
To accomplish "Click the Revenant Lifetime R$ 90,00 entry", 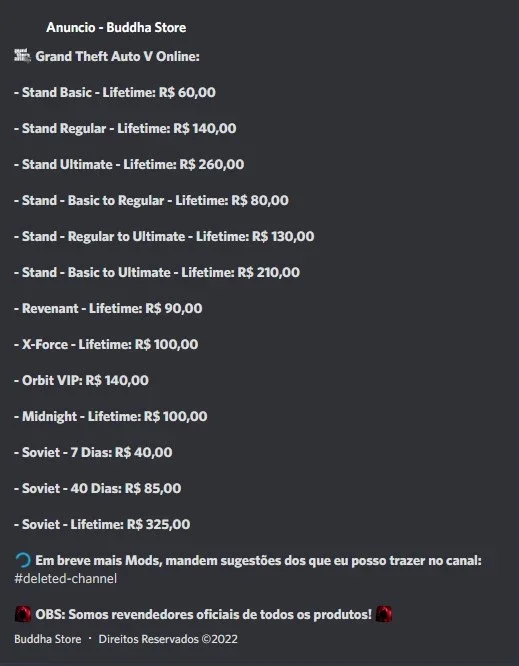I will coord(108,308).
